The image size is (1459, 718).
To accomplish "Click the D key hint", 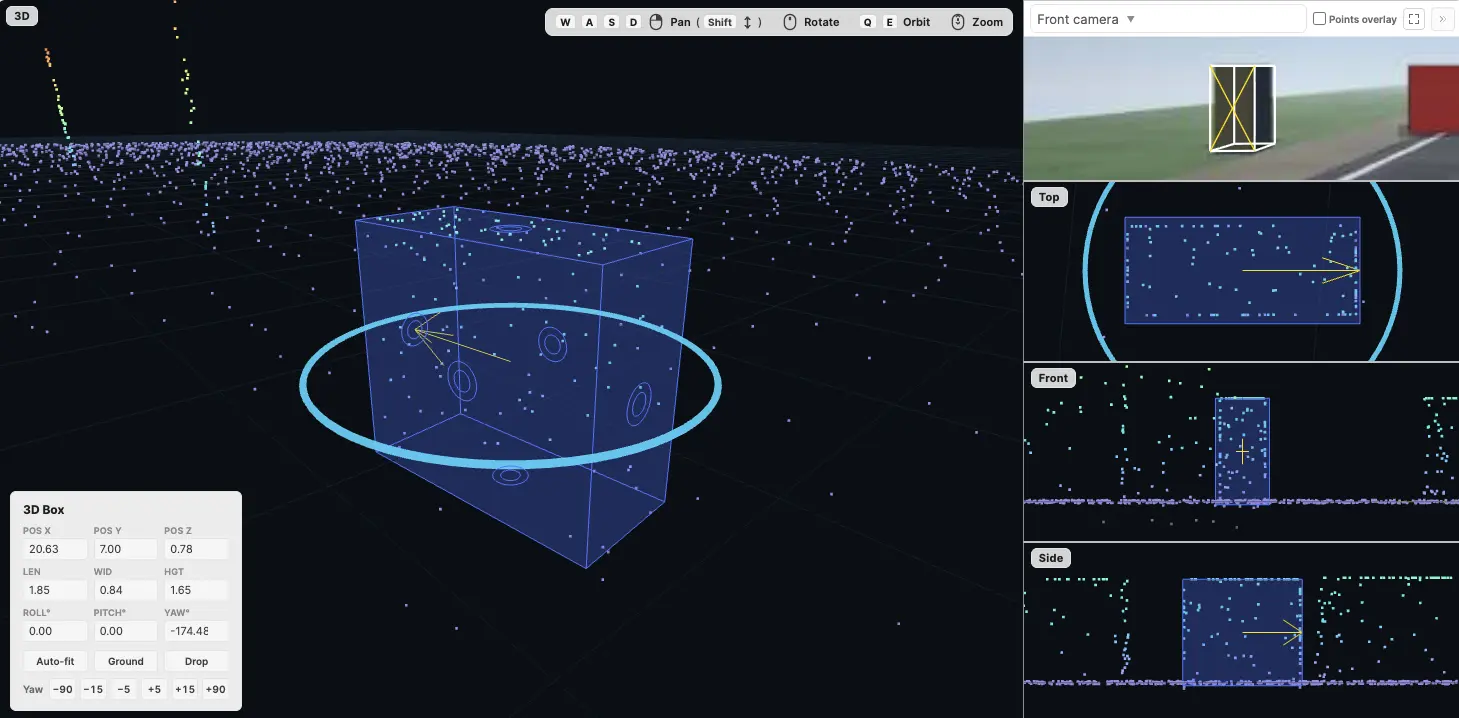I will (633, 22).
